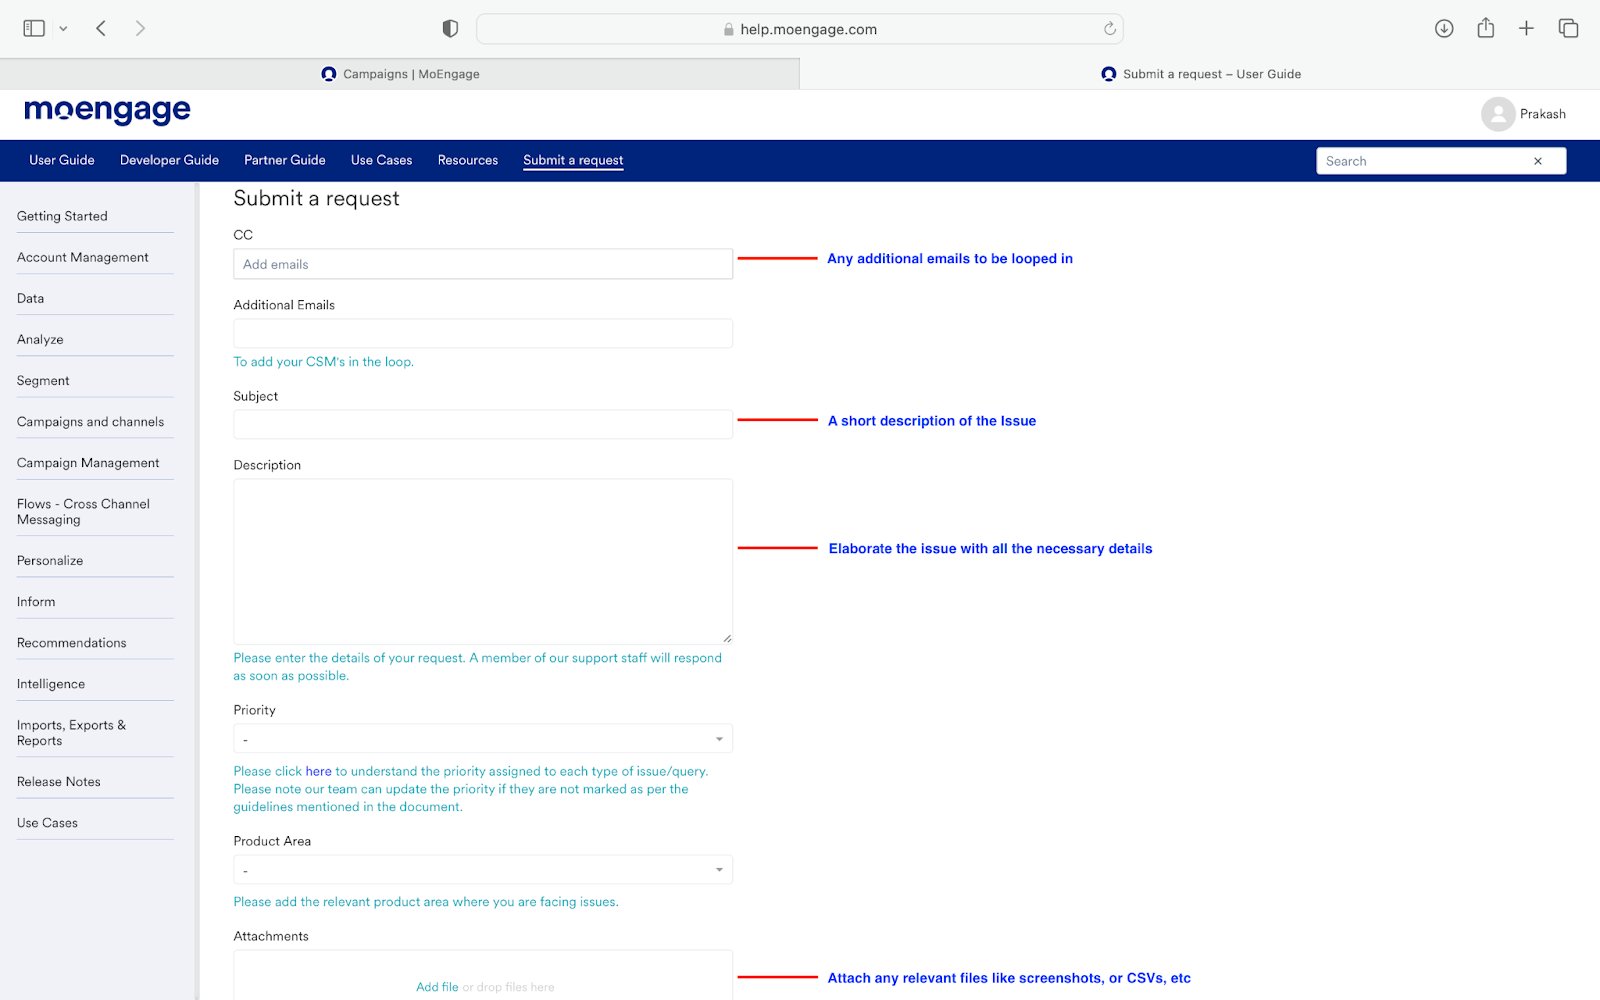Open the Product Area dropdown

pos(483,870)
